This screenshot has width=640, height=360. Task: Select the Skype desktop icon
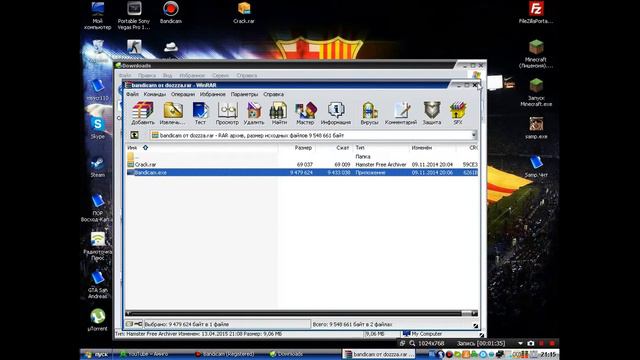point(98,127)
